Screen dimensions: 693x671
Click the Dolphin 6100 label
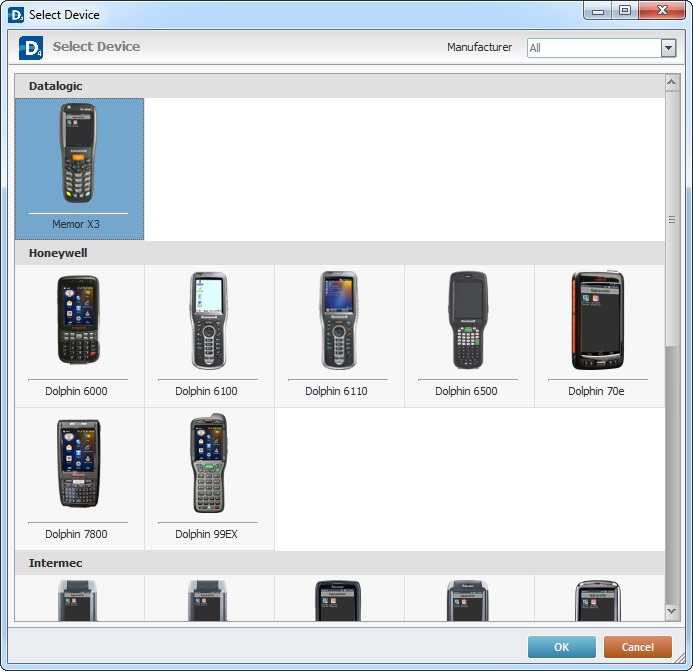click(x=206, y=391)
